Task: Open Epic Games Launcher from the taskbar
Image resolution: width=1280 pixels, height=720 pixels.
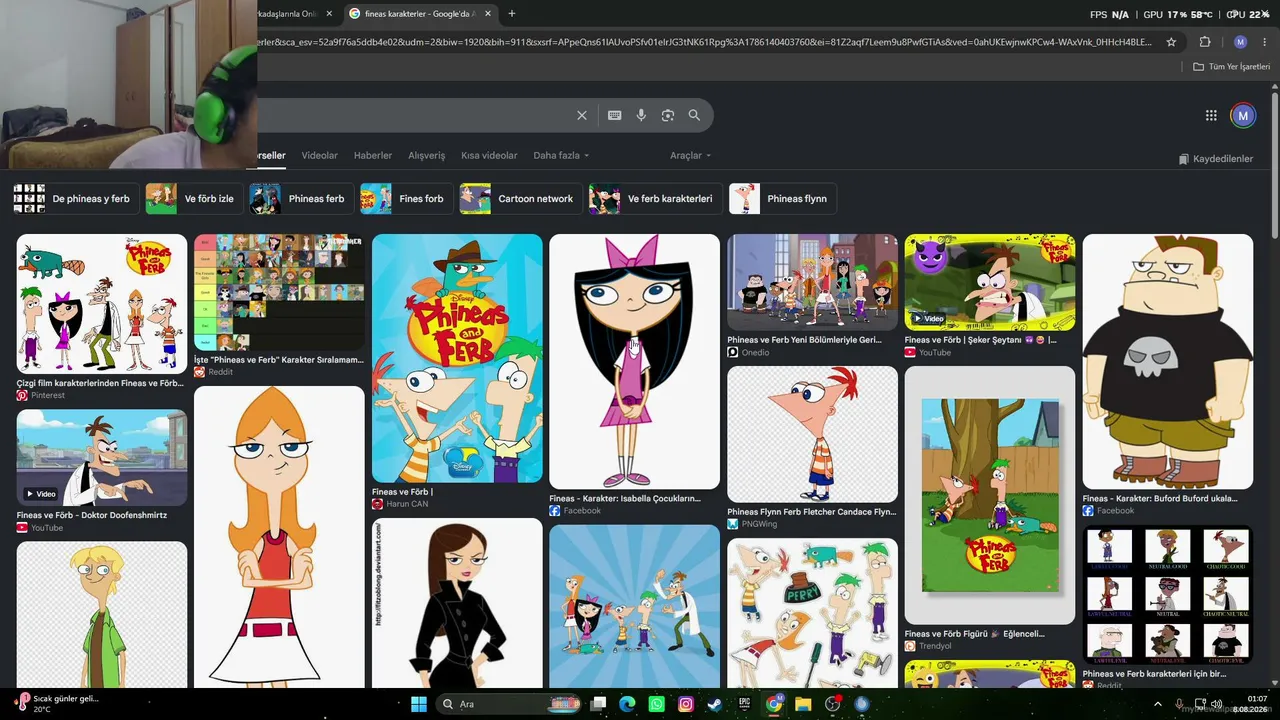Action: [x=744, y=704]
